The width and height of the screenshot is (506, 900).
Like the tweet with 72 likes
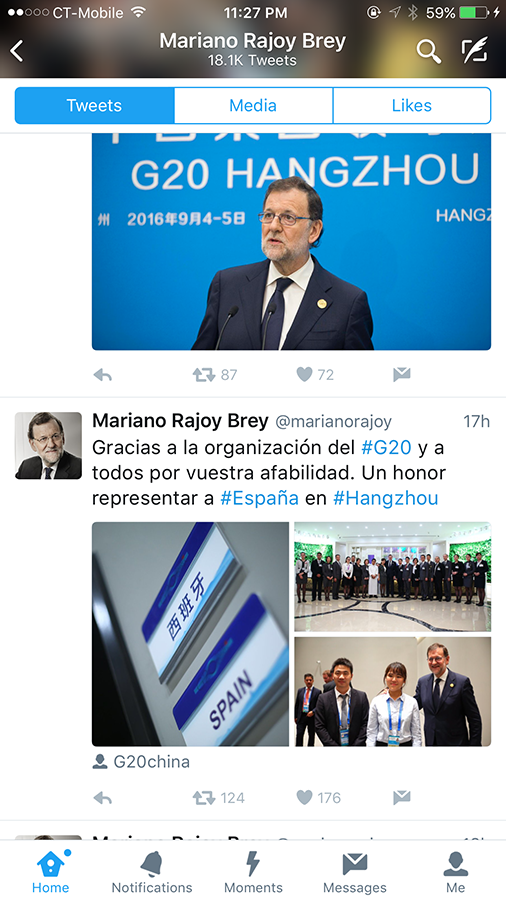click(305, 375)
